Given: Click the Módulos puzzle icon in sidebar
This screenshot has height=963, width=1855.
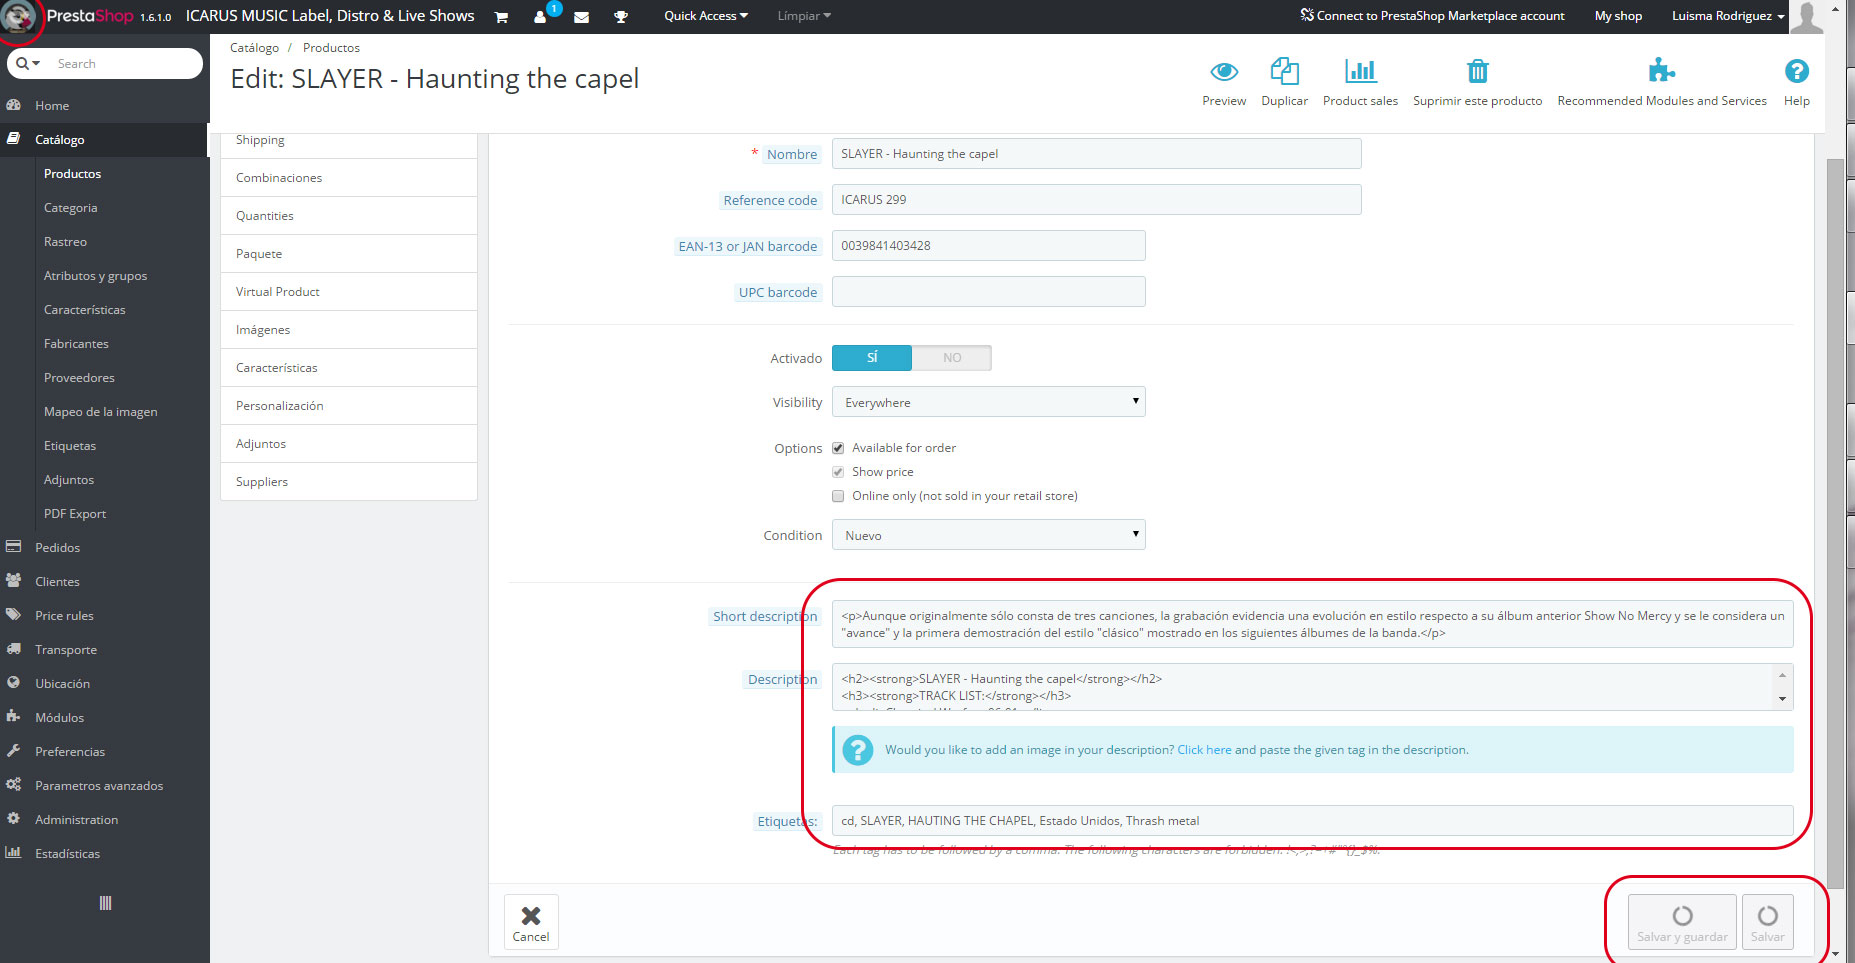Looking at the screenshot, I should point(14,717).
